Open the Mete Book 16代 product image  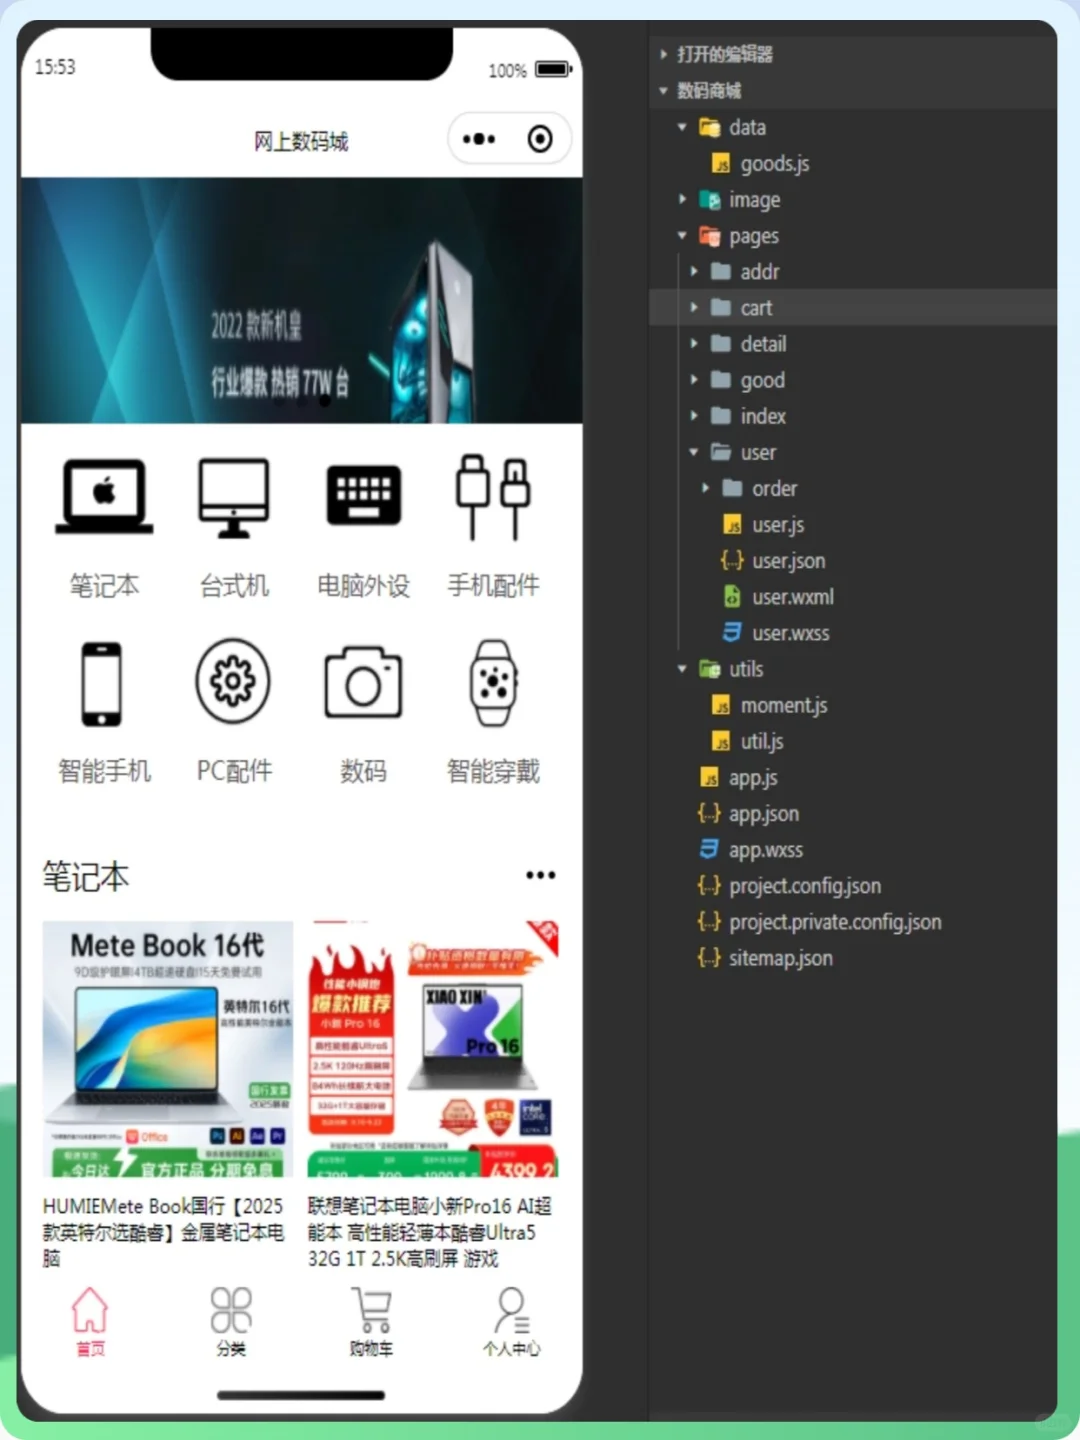(x=168, y=1049)
